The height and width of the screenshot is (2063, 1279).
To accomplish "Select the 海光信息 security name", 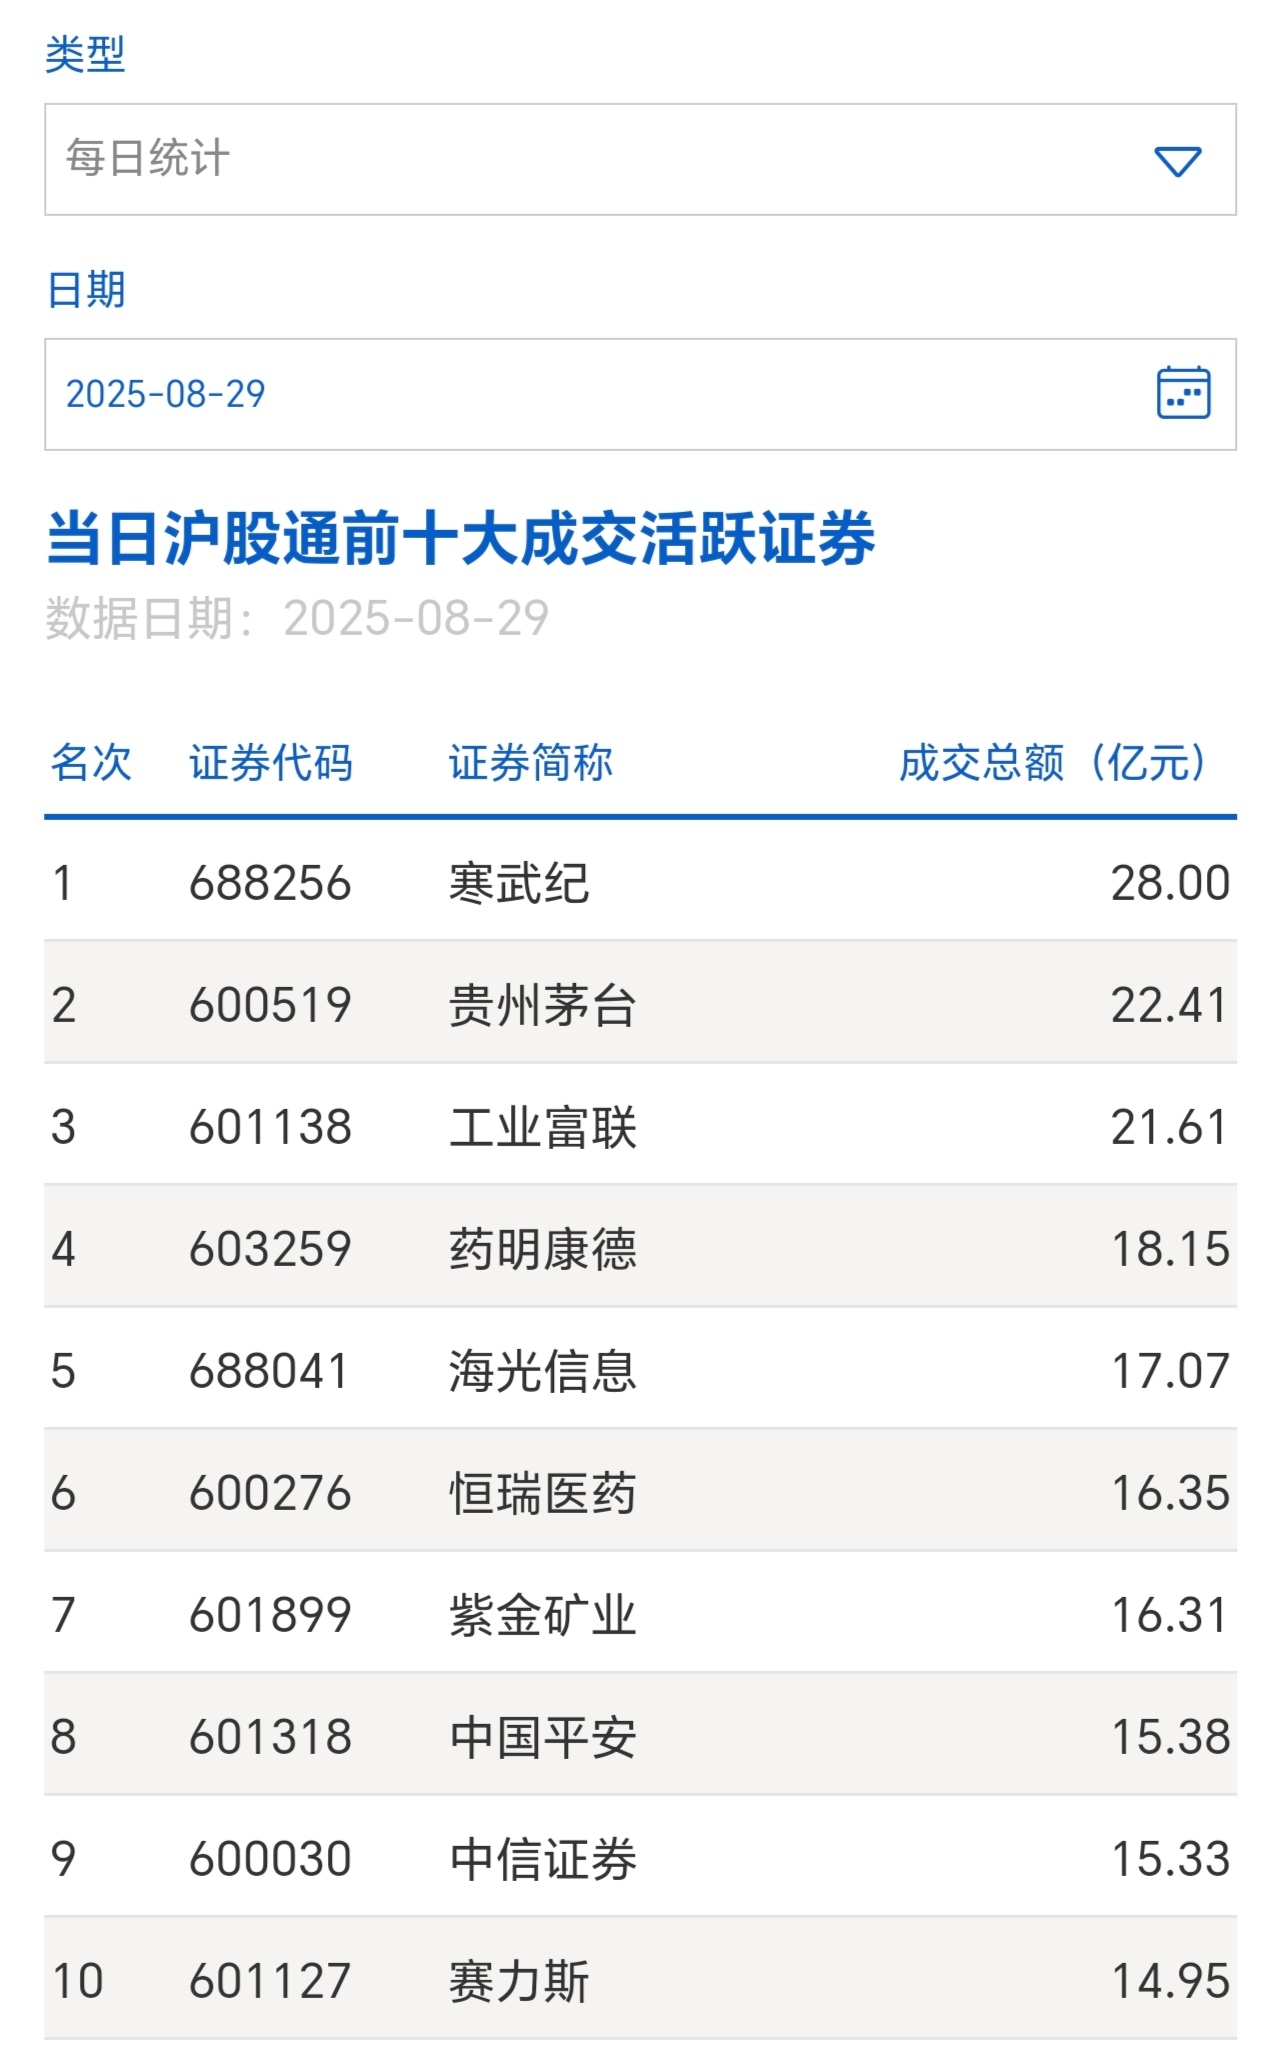I will pyautogui.click(x=543, y=1372).
